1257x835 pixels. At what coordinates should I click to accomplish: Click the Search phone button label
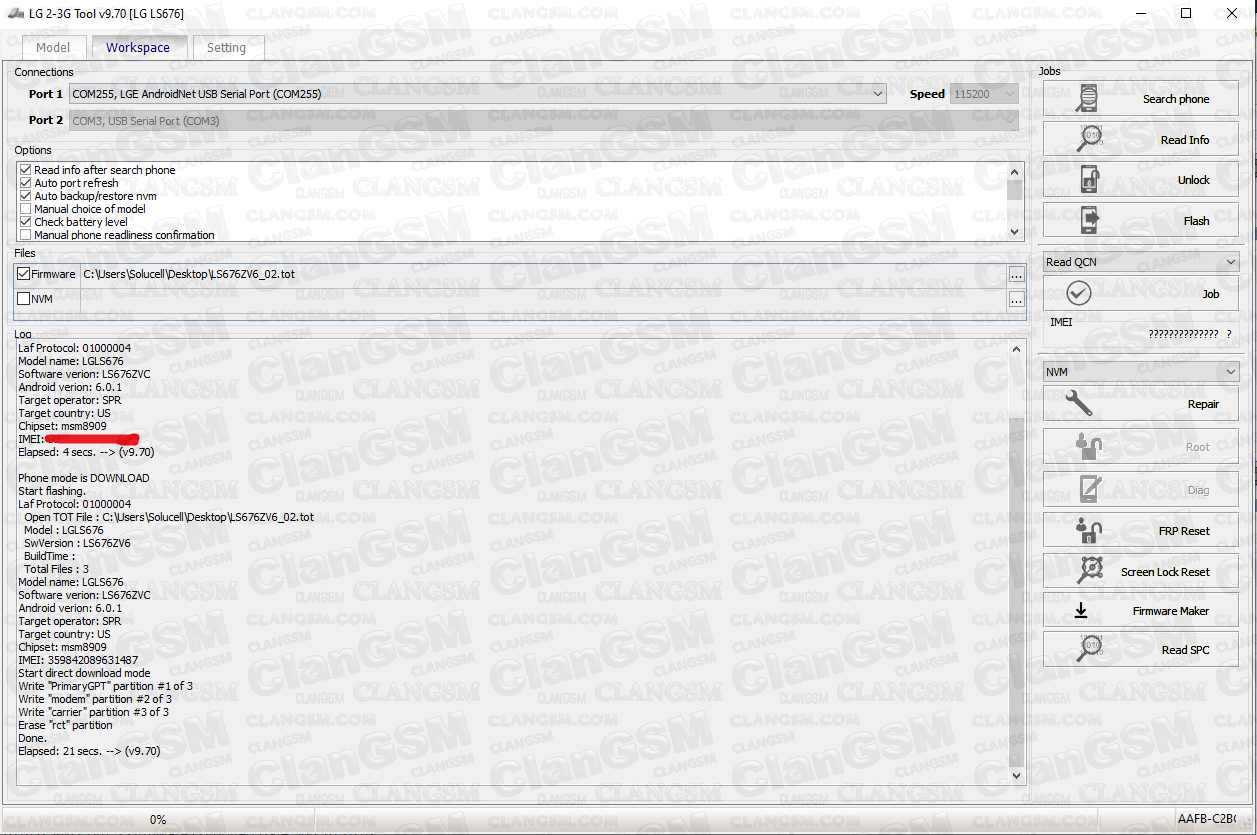click(1176, 99)
